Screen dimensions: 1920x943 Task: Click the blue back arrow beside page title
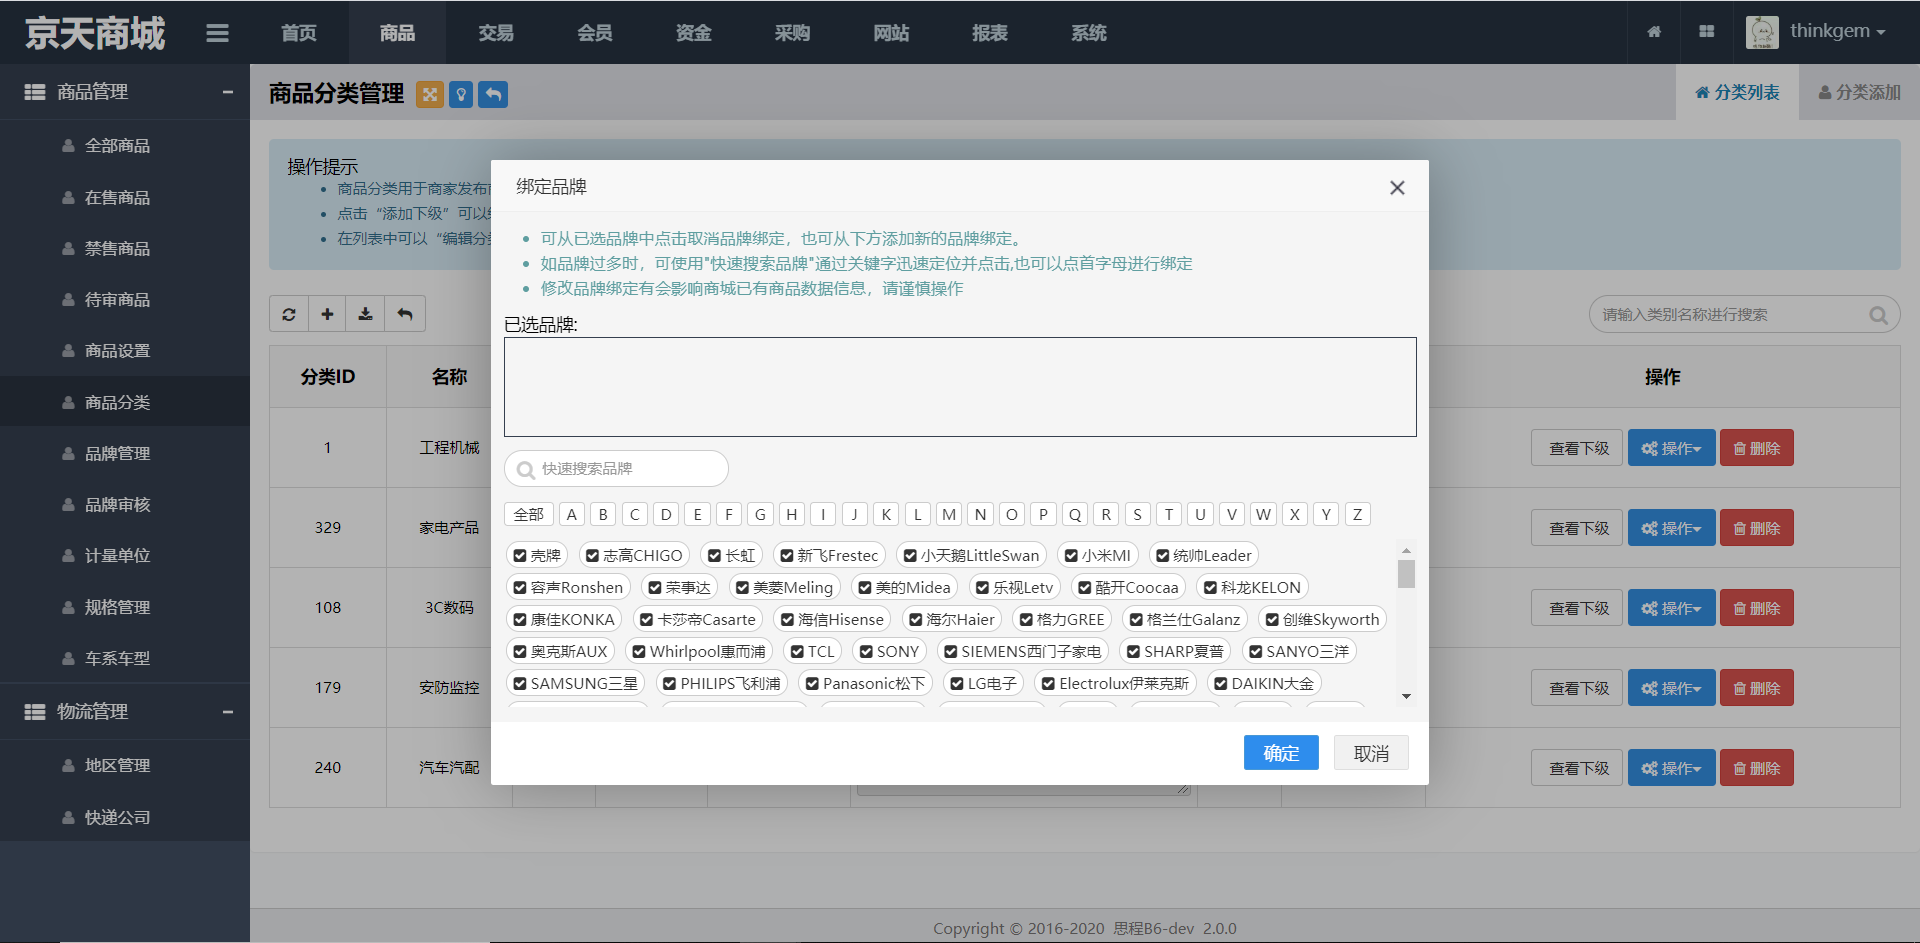click(493, 94)
